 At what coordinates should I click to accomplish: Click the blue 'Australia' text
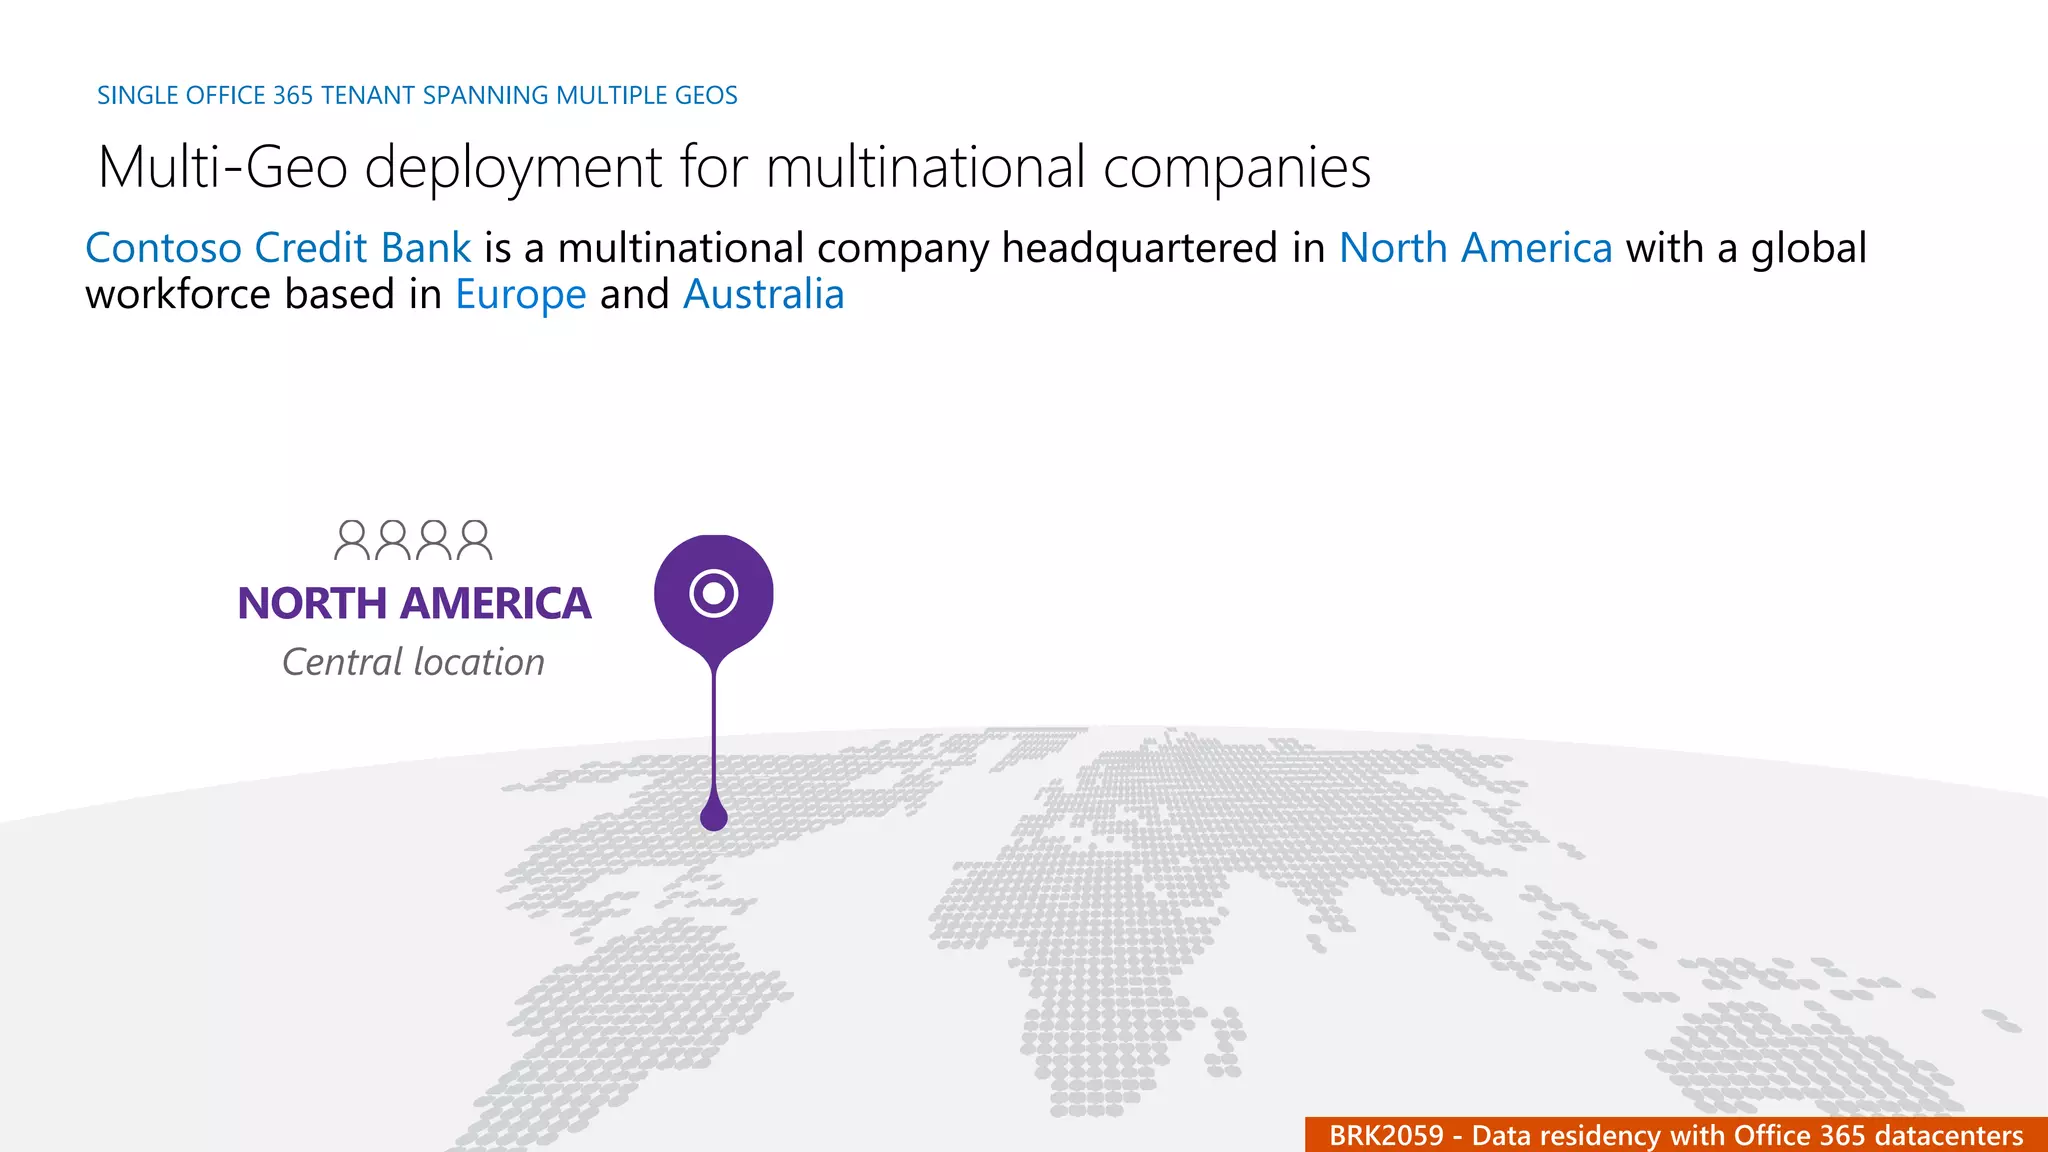pos(764,294)
